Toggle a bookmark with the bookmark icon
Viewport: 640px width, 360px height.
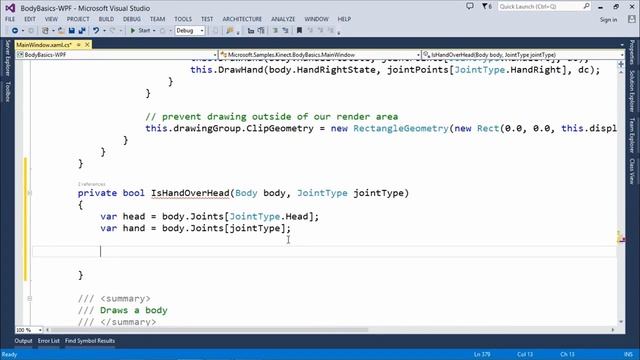click(x=299, y=31)
